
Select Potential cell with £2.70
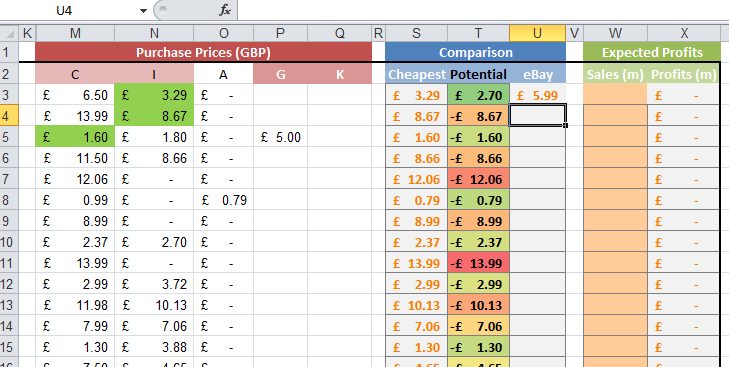tap(478, 95)
